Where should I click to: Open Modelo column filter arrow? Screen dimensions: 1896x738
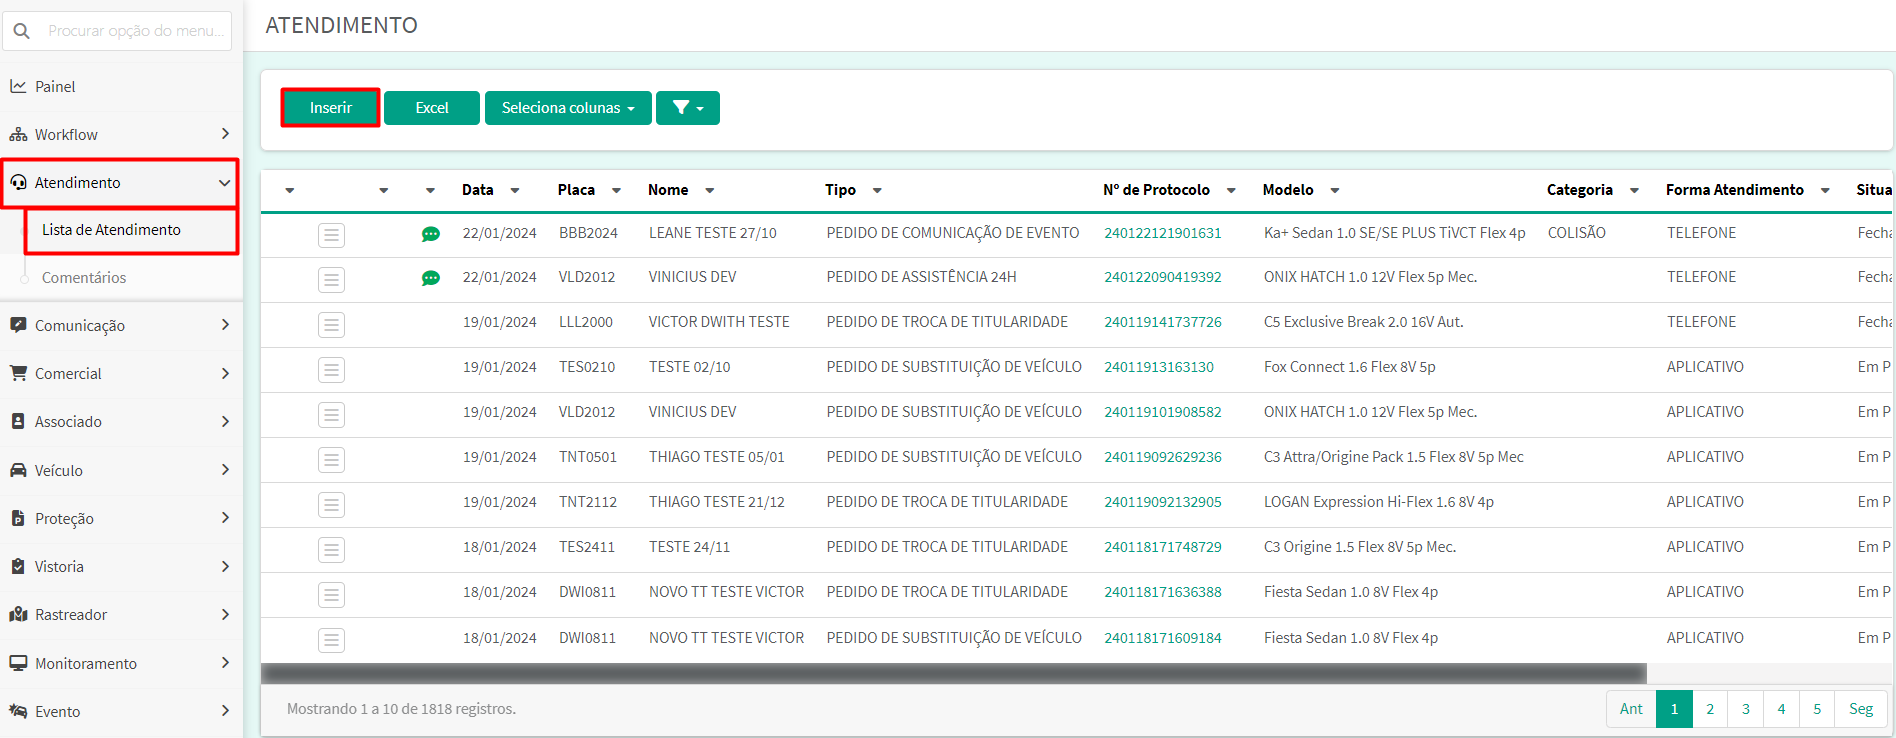click(x=1335, y=191)
